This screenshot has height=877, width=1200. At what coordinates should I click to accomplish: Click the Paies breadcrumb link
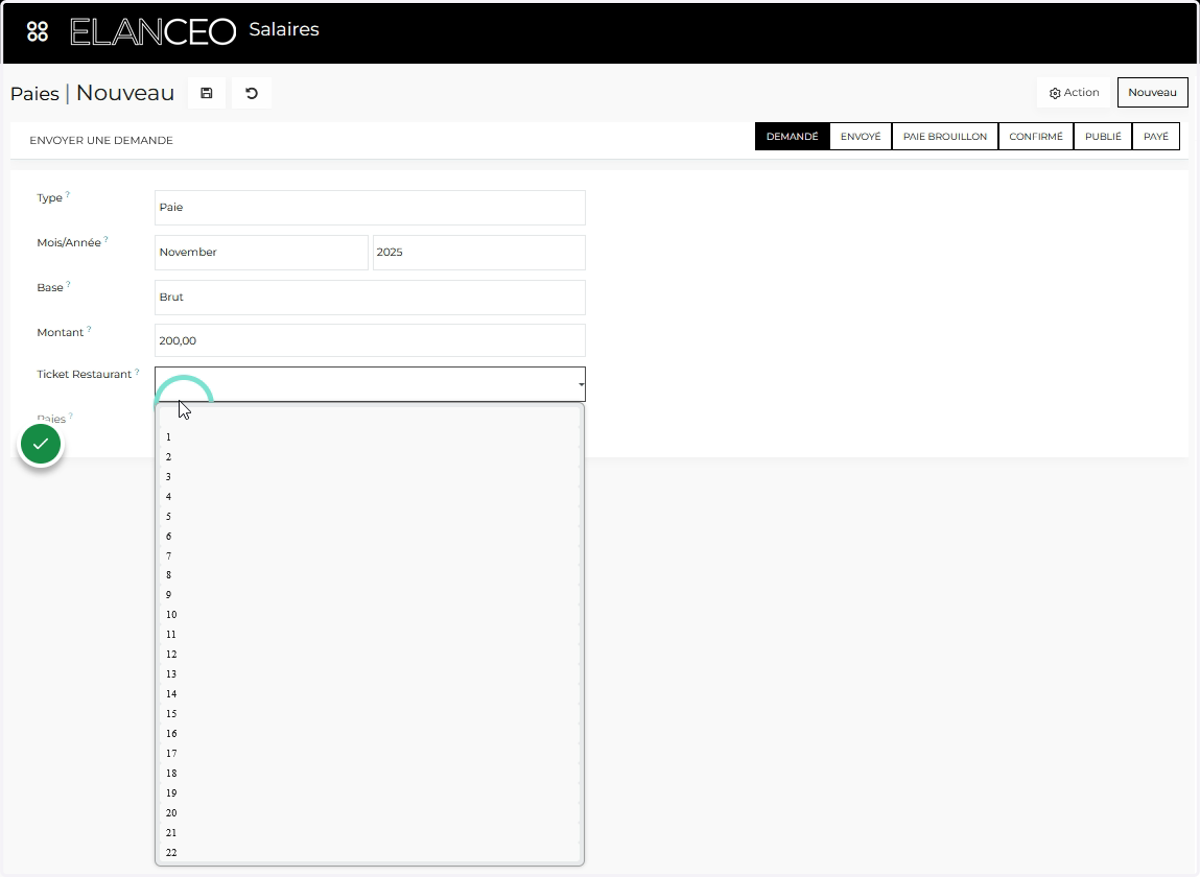click(x=35, y=94)
